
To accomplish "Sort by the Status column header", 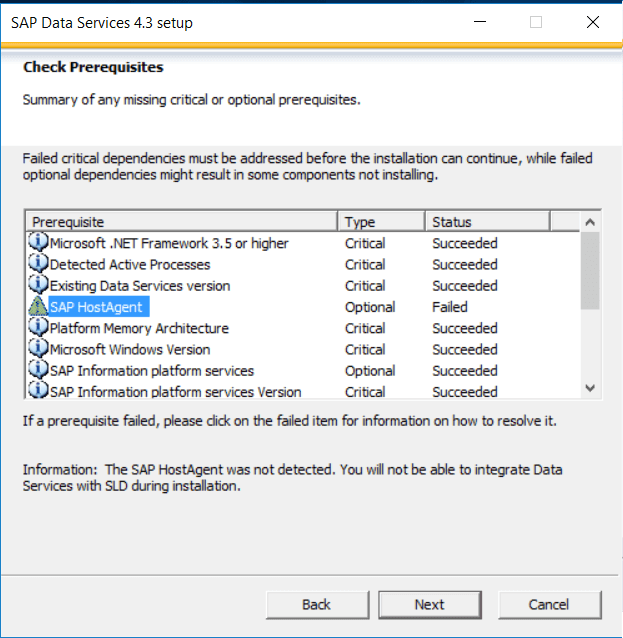I will (x=487, y=222).
